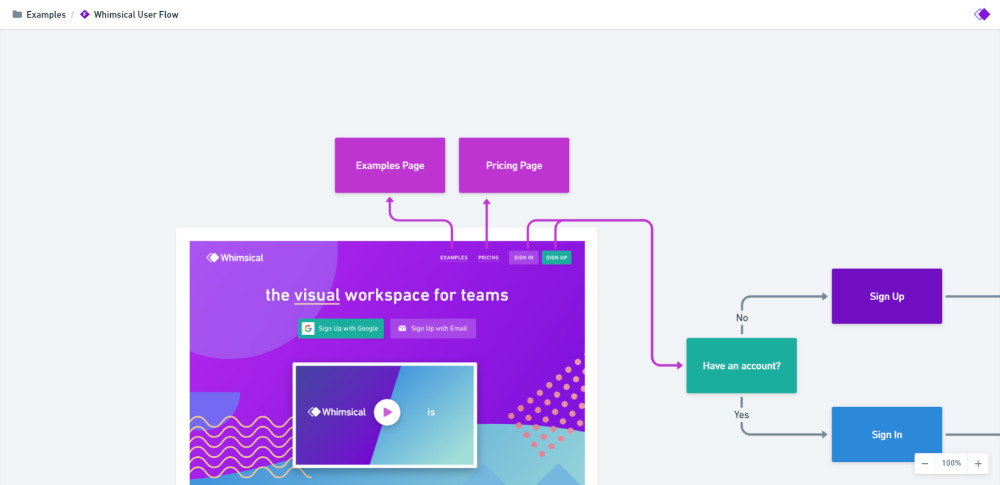Click the Google G icon
1000x485 pixels.
point(308,329)
